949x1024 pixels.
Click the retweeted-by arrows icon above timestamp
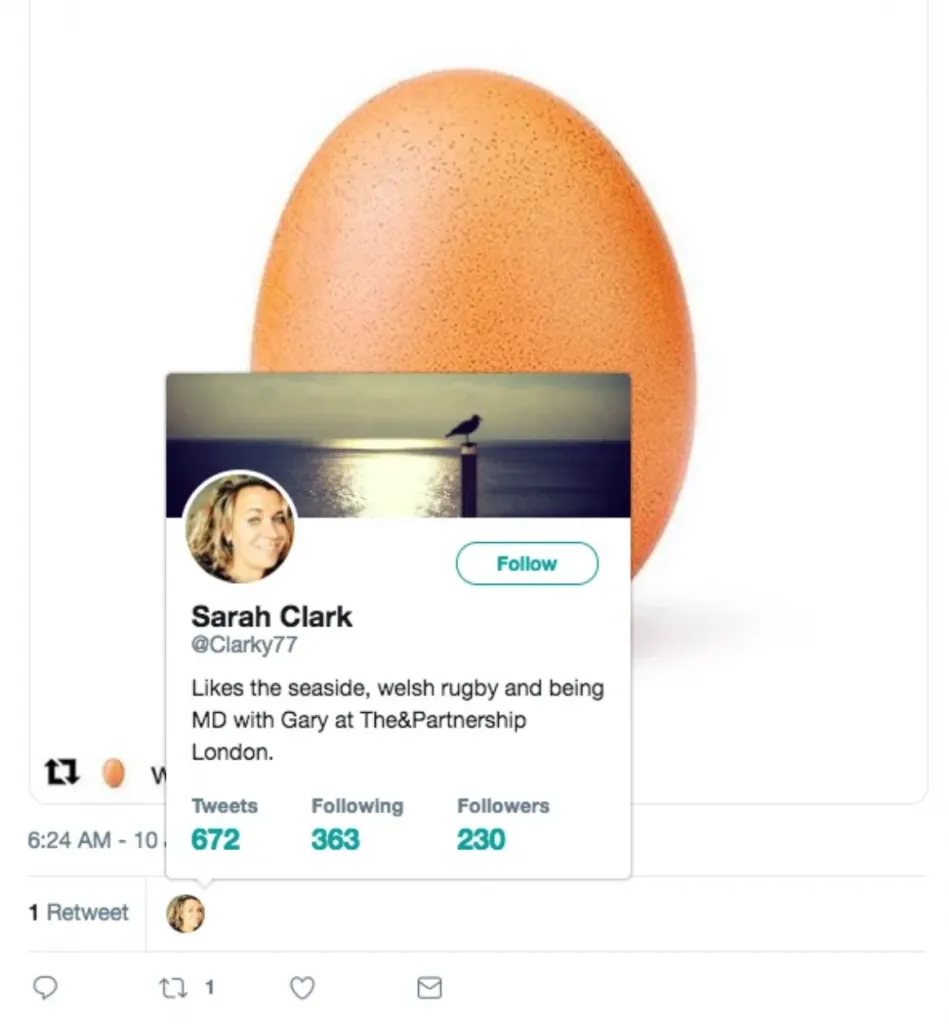(62, 773)
